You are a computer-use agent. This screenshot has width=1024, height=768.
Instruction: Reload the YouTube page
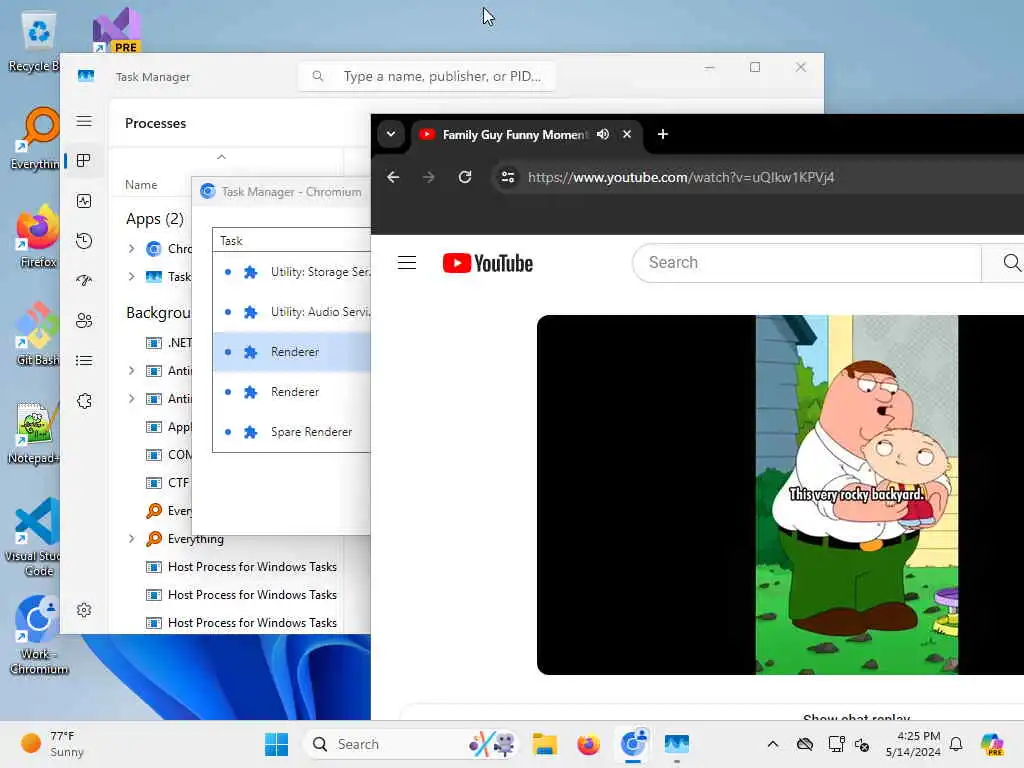(x=465, y=177)
